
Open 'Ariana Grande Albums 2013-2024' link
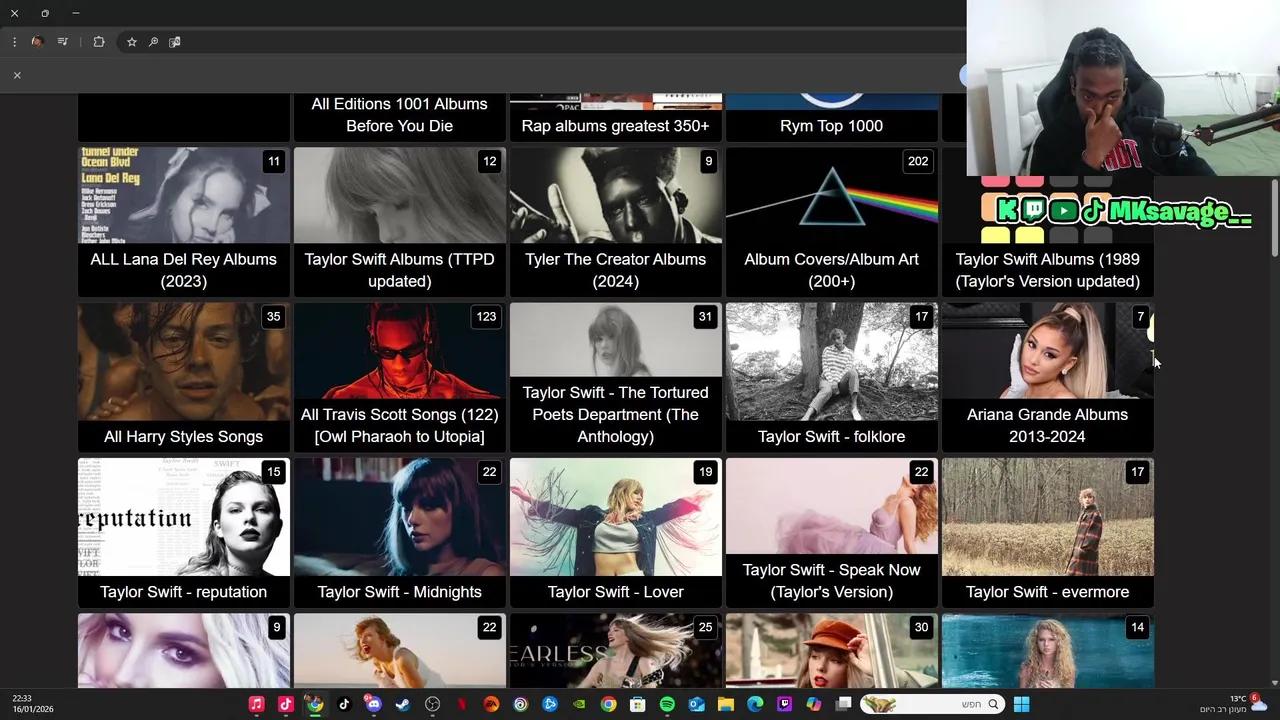1047,425
